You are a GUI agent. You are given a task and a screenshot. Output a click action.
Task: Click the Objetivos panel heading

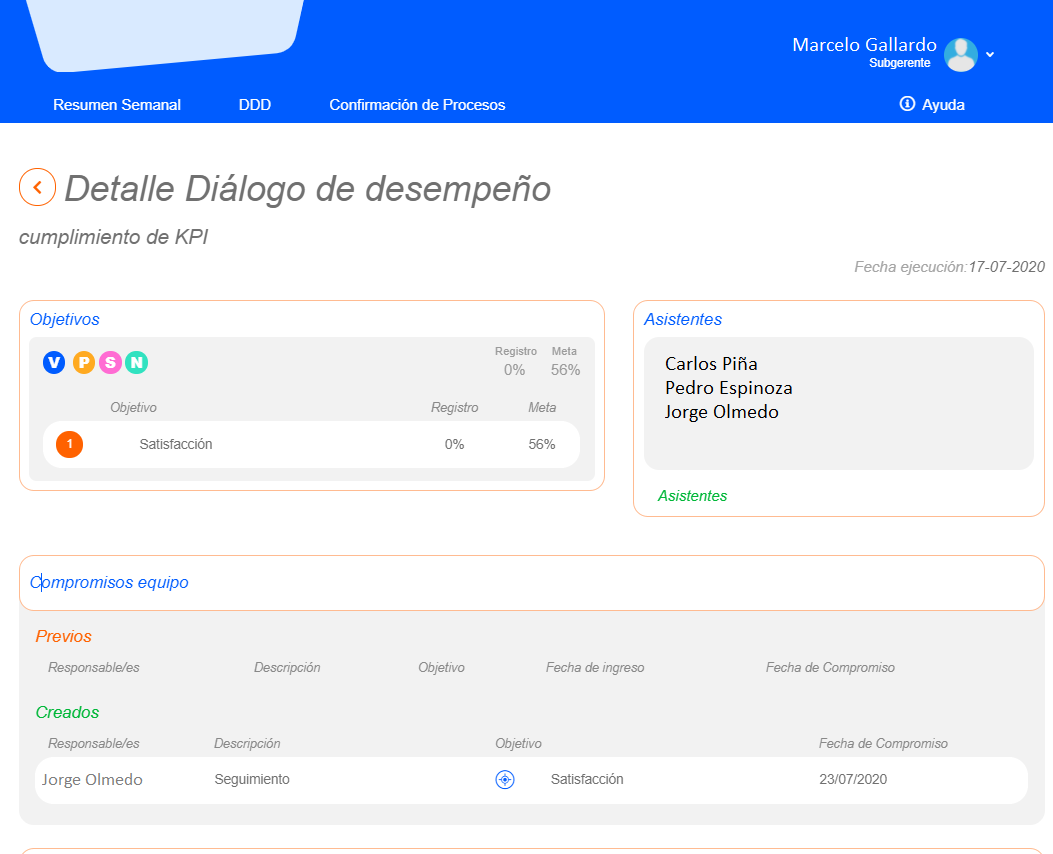[x=64, y=320]
